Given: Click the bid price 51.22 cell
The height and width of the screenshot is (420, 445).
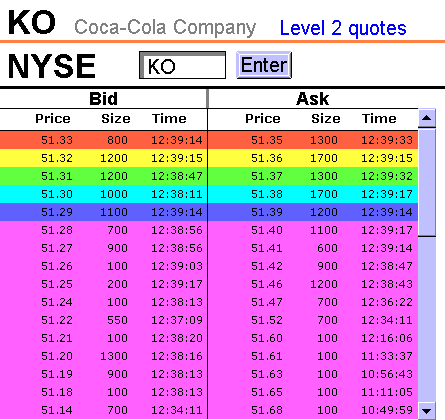Looking at the screenshot, I should pyautogui.click(x=57, y=320).
